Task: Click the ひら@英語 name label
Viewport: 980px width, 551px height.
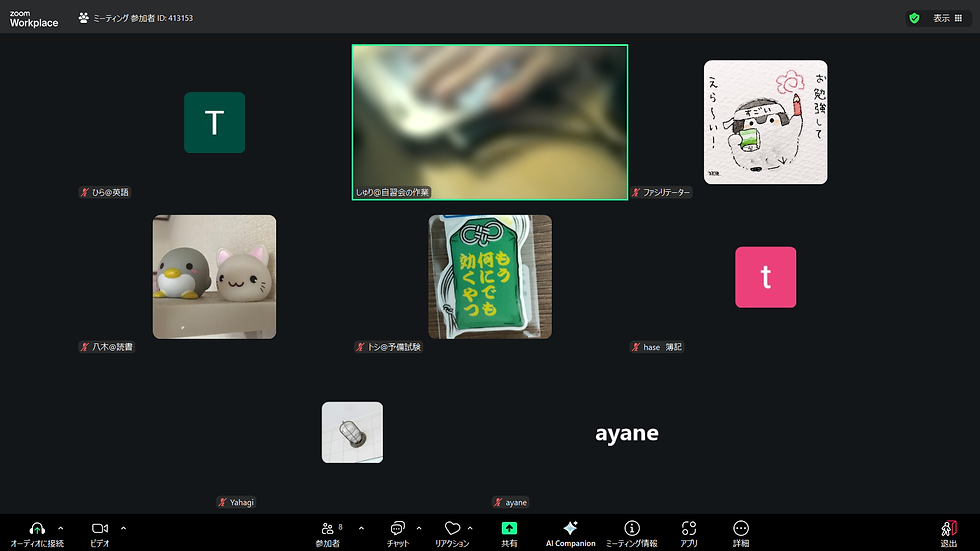Action: click(104, 192)
